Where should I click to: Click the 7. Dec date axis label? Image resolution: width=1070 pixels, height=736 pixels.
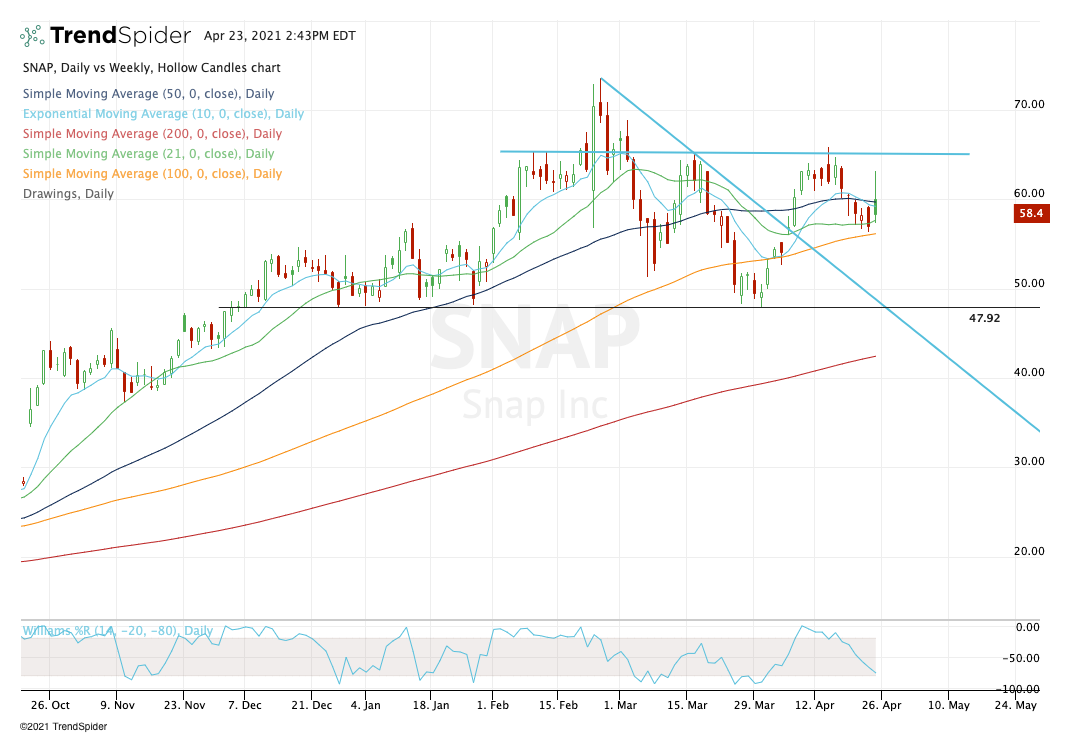tap(244, 705)
